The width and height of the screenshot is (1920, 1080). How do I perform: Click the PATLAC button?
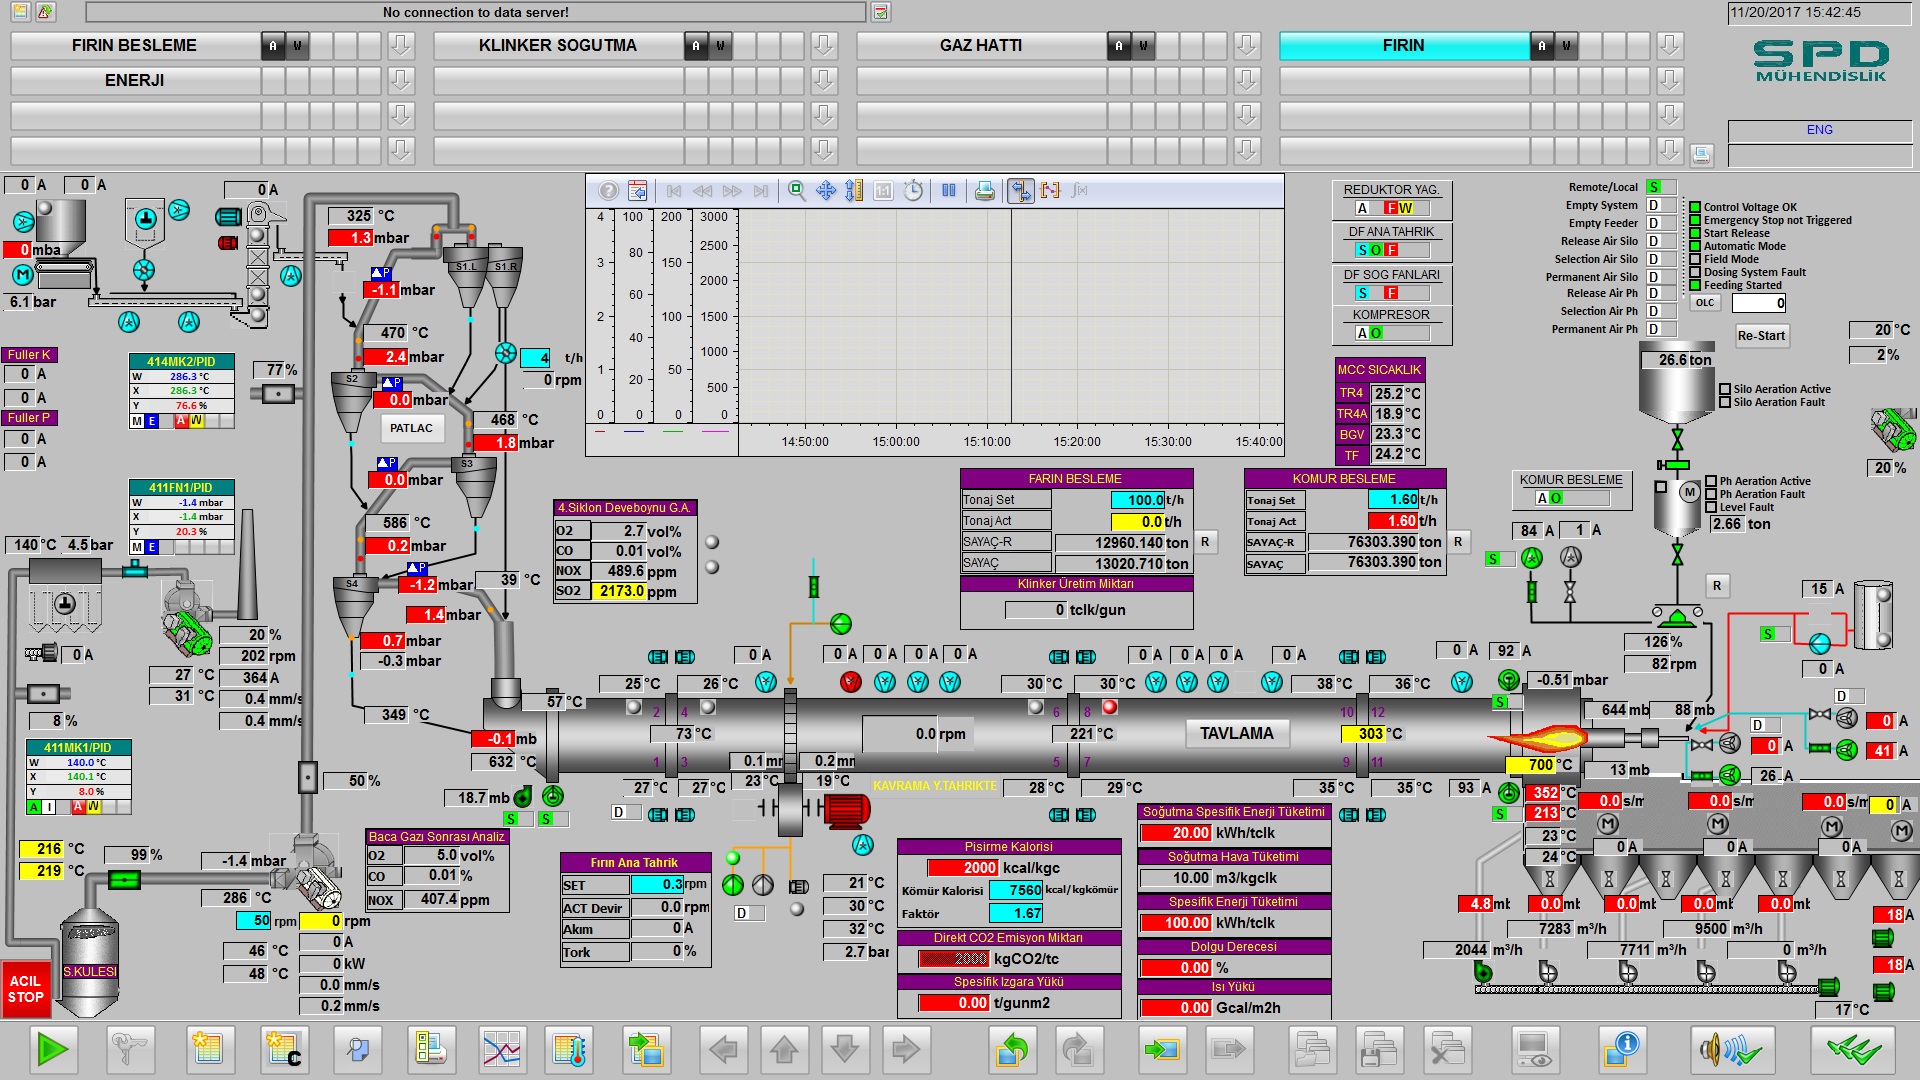click(411, 428)
